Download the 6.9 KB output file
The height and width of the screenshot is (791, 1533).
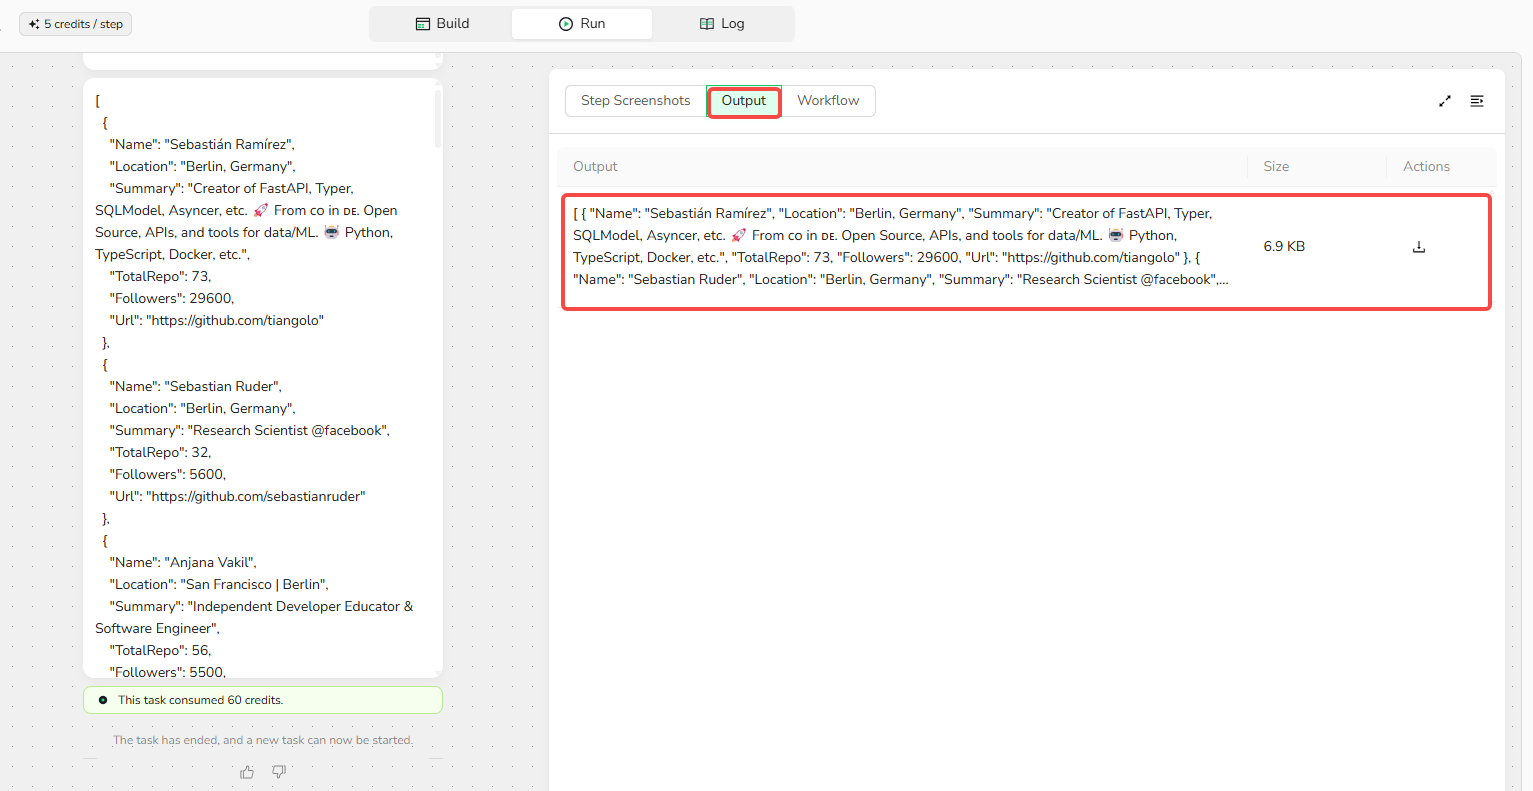pos(1418,247)
